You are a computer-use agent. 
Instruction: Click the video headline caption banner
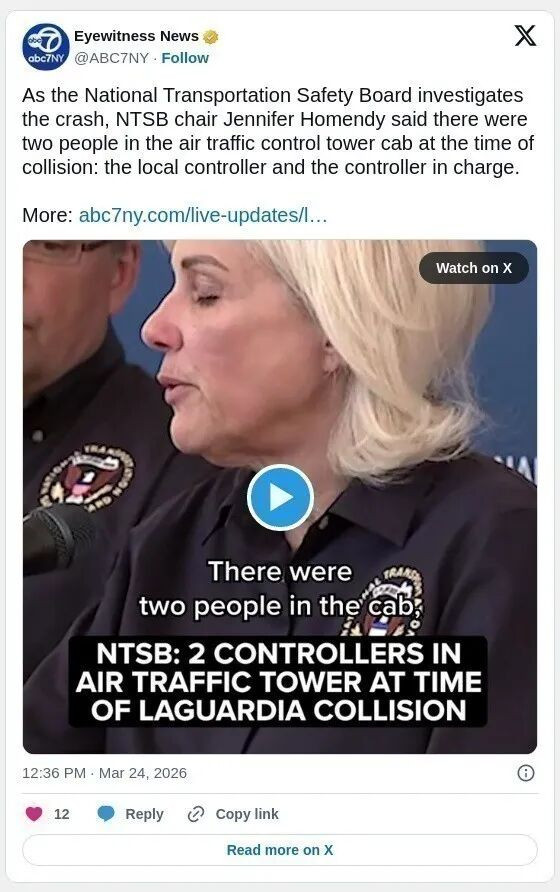pos(278,682)
